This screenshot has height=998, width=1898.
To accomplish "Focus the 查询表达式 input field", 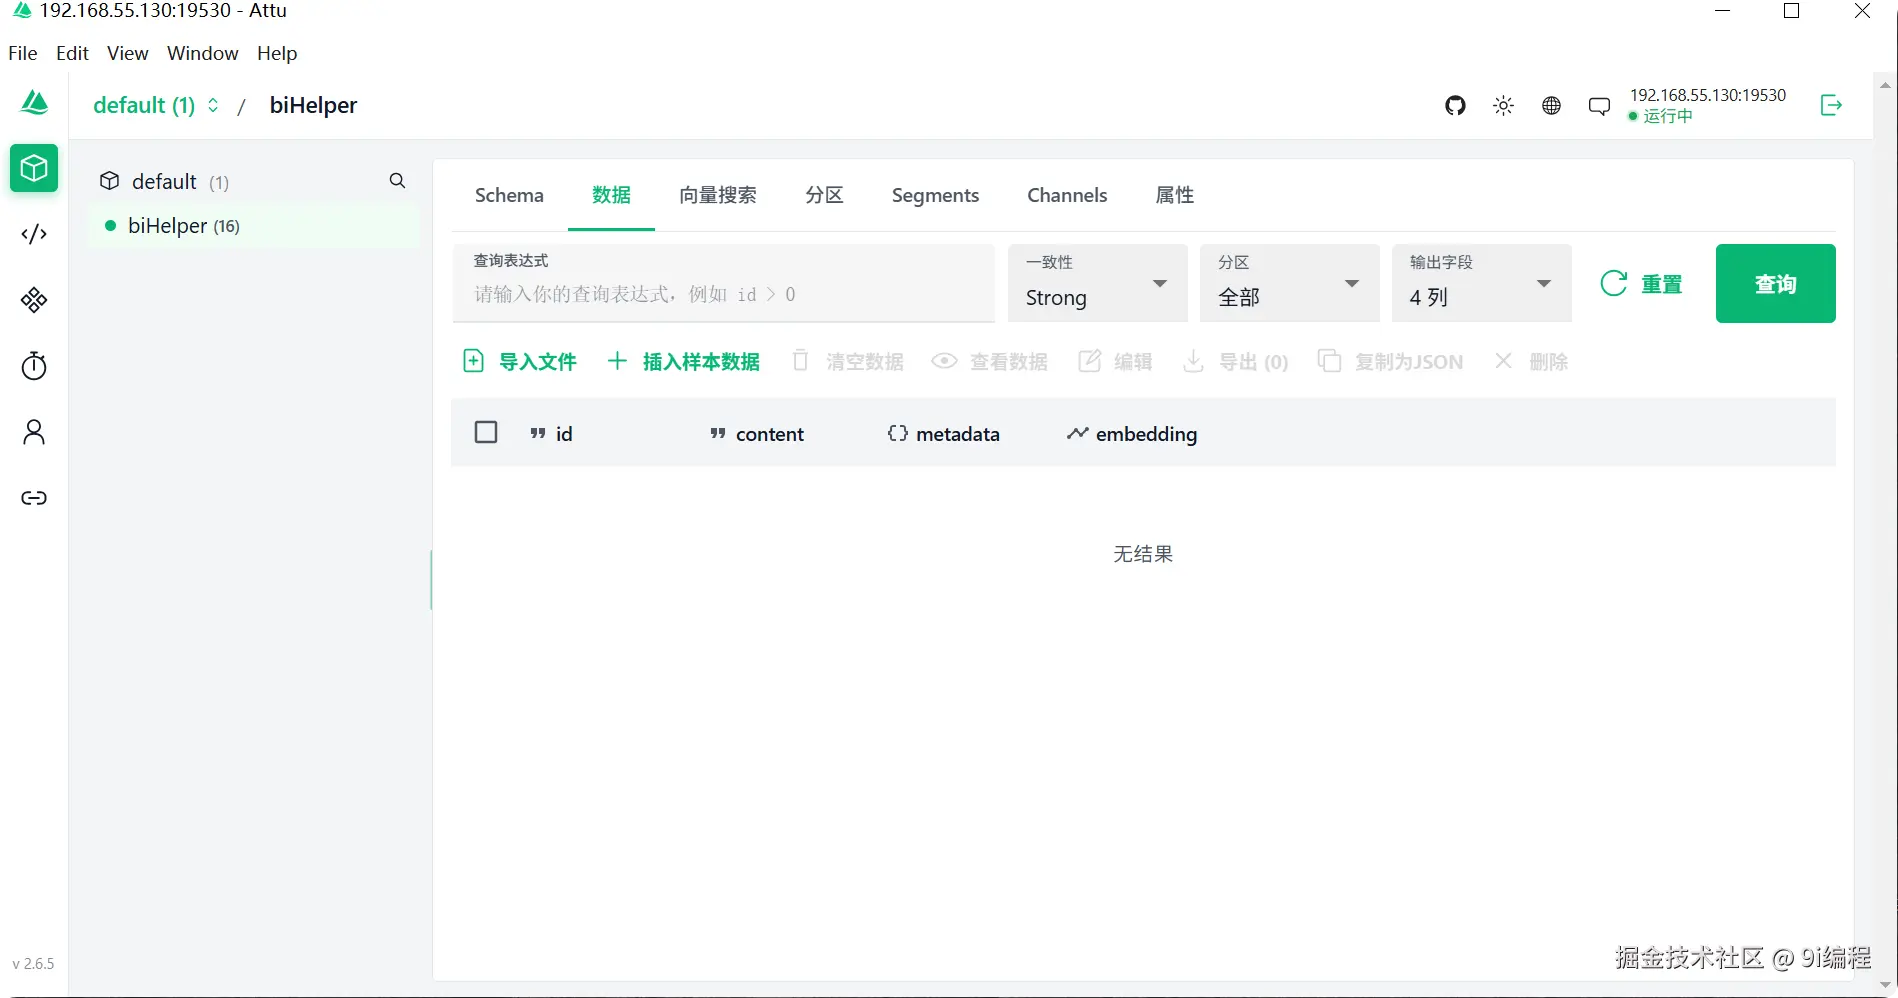I will [x=724, y=283].
